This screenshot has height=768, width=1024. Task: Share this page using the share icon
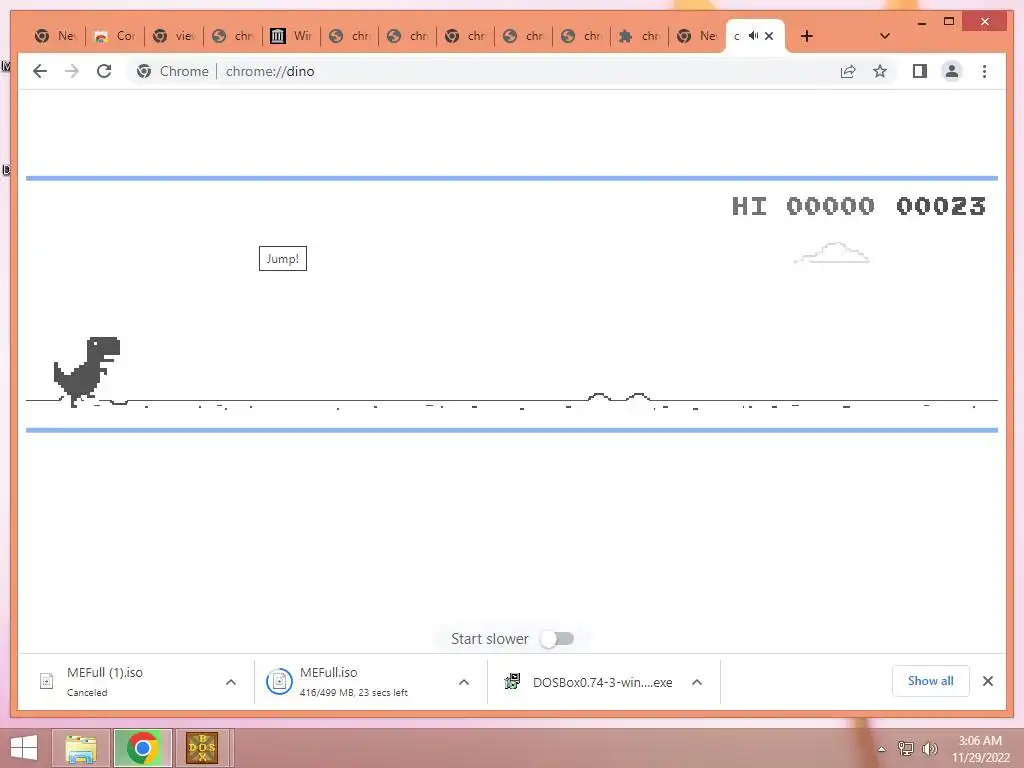(848, 71)
